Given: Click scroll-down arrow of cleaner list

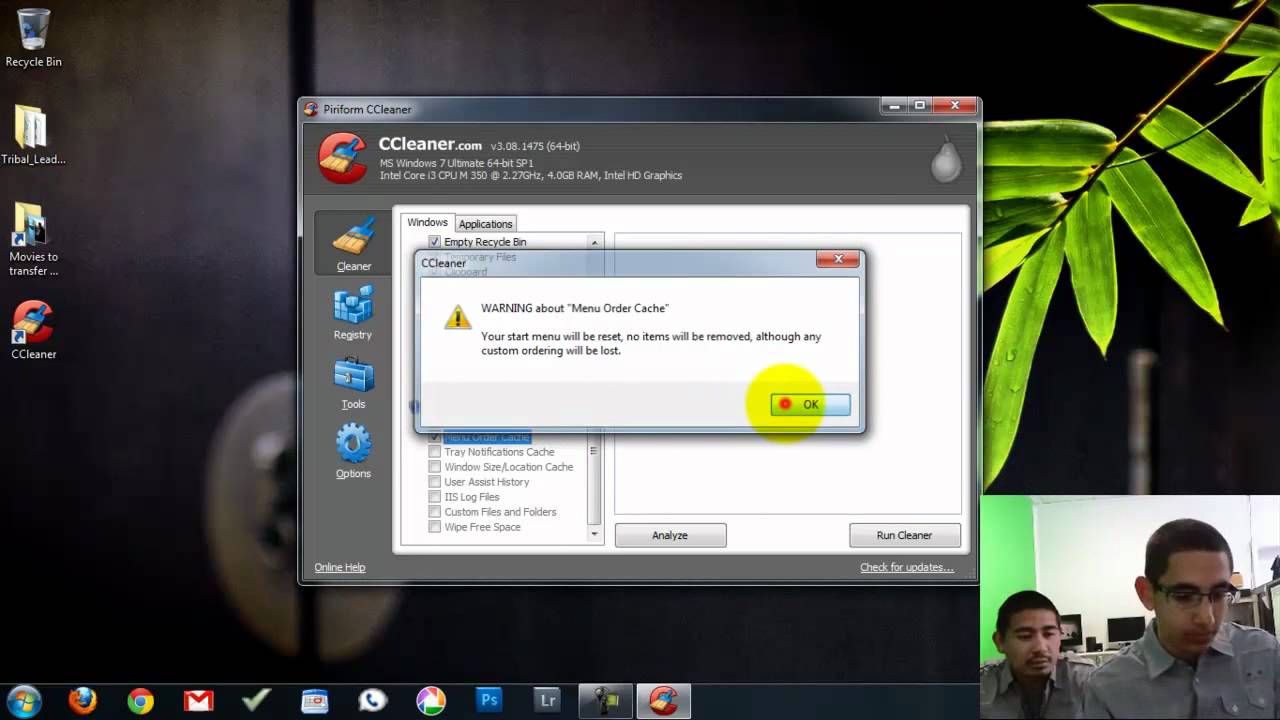Looking at the screenshot, I should pos(594,534).
